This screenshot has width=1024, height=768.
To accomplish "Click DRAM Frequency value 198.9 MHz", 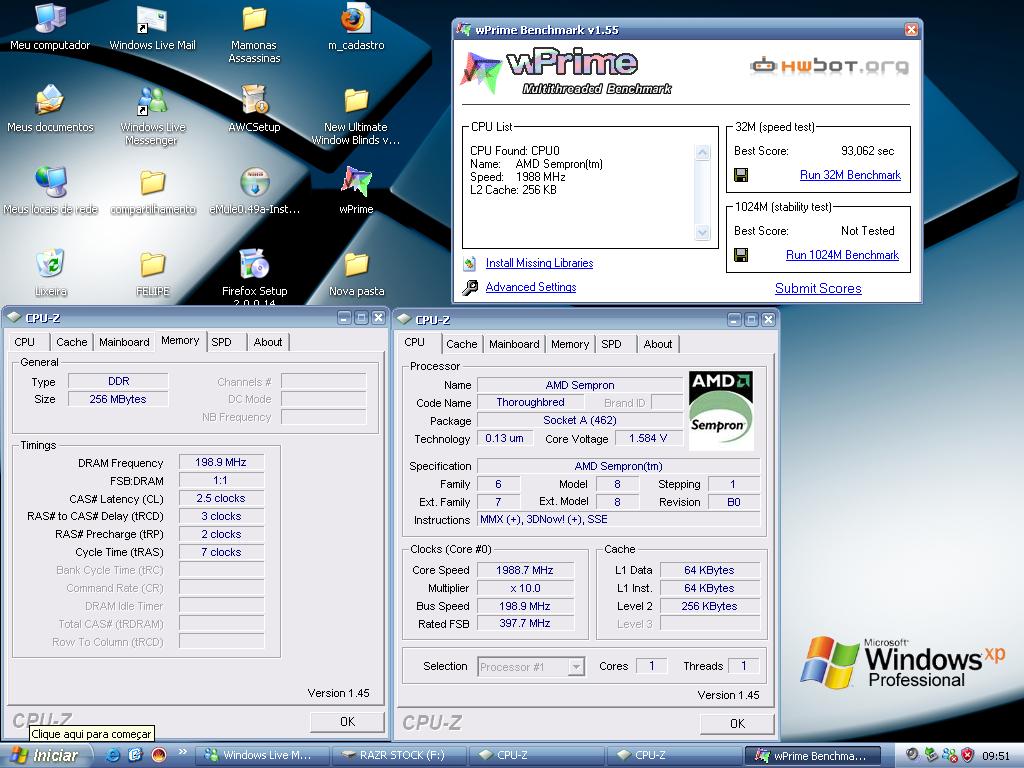I will [x=221, y=462].
